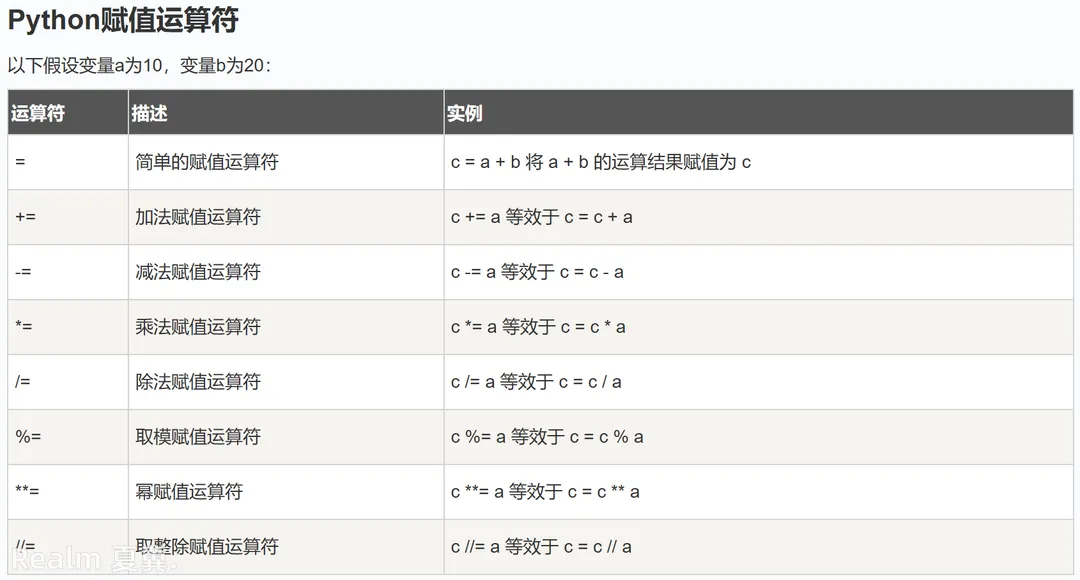
Task: Click the "简单的赋值运算符" description cell
Action: (207, 162)
